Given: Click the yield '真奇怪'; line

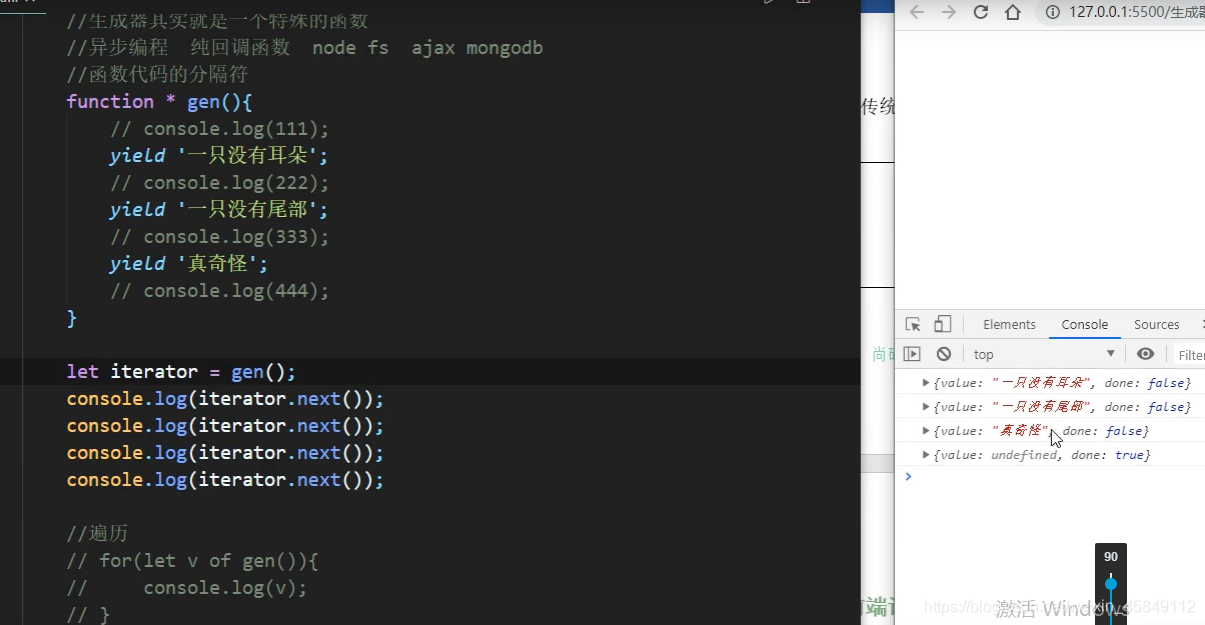Looking at the screenshot, I should tap(189, 264).
